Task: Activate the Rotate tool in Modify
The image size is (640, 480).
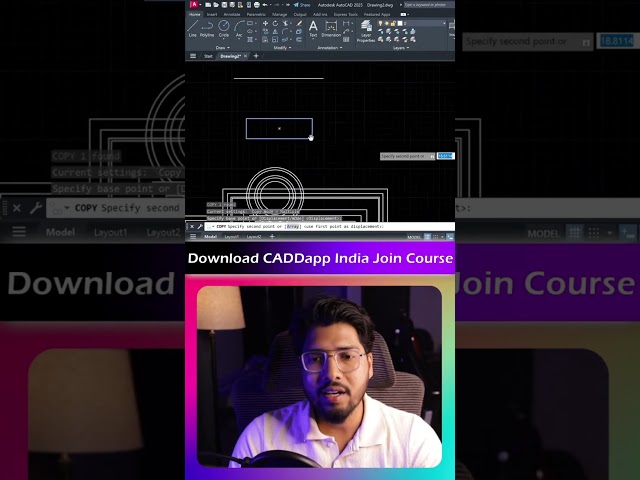Action: (x=275, y=23)
